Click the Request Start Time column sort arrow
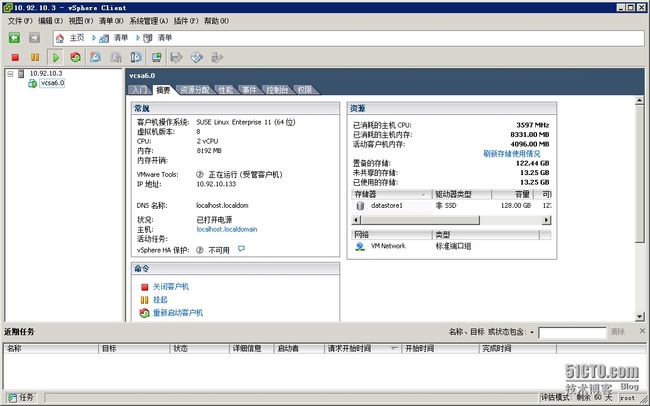This screenshot has width=650, height=406. click(x=395, y=348)
